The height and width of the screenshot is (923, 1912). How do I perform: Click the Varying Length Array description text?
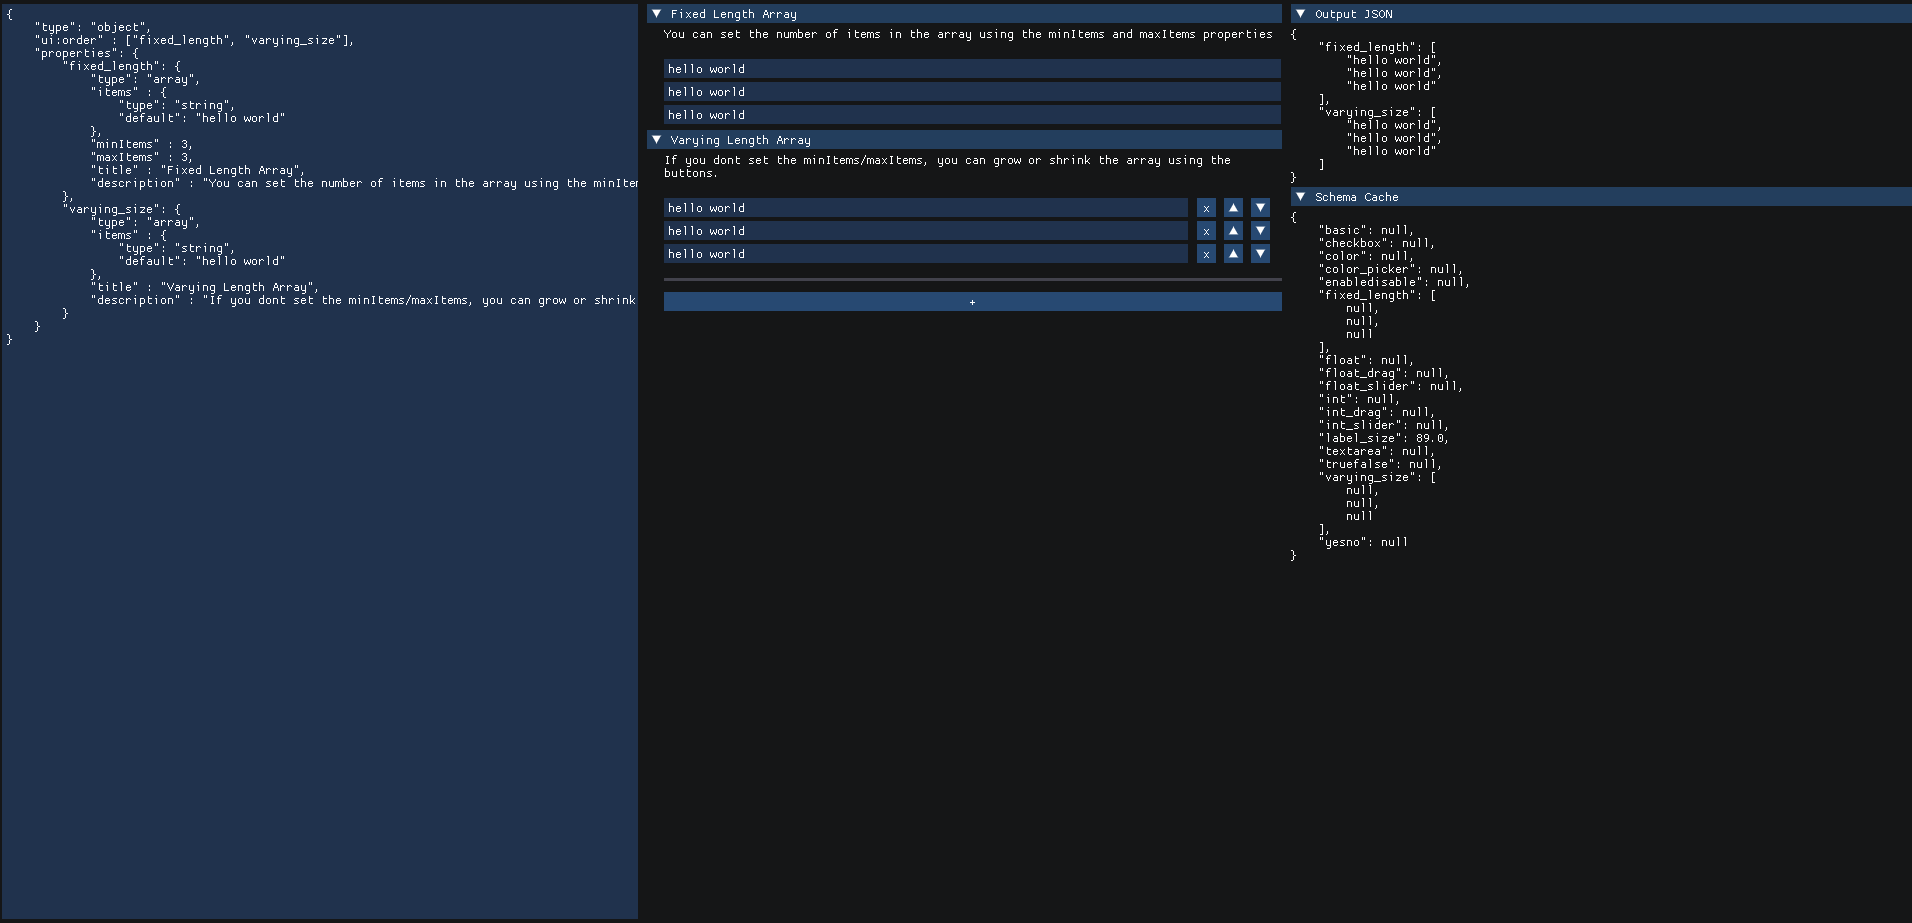(x=948, y=166)
